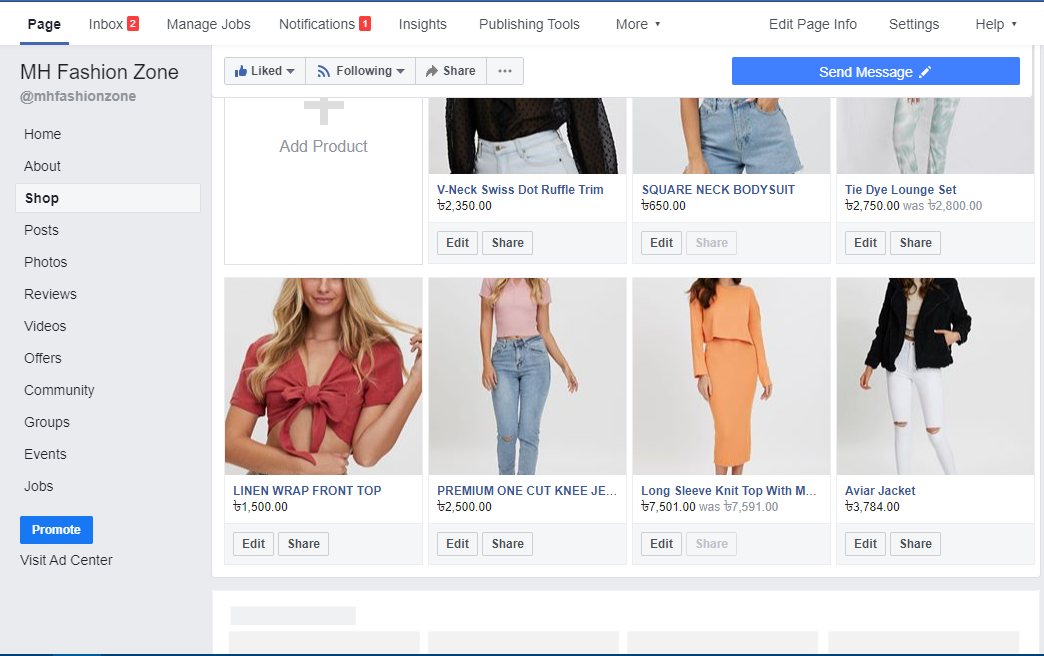The image size is (1044, 656).
Task: Open Notifications with 1 alert badge
Action: coord(325,24)
